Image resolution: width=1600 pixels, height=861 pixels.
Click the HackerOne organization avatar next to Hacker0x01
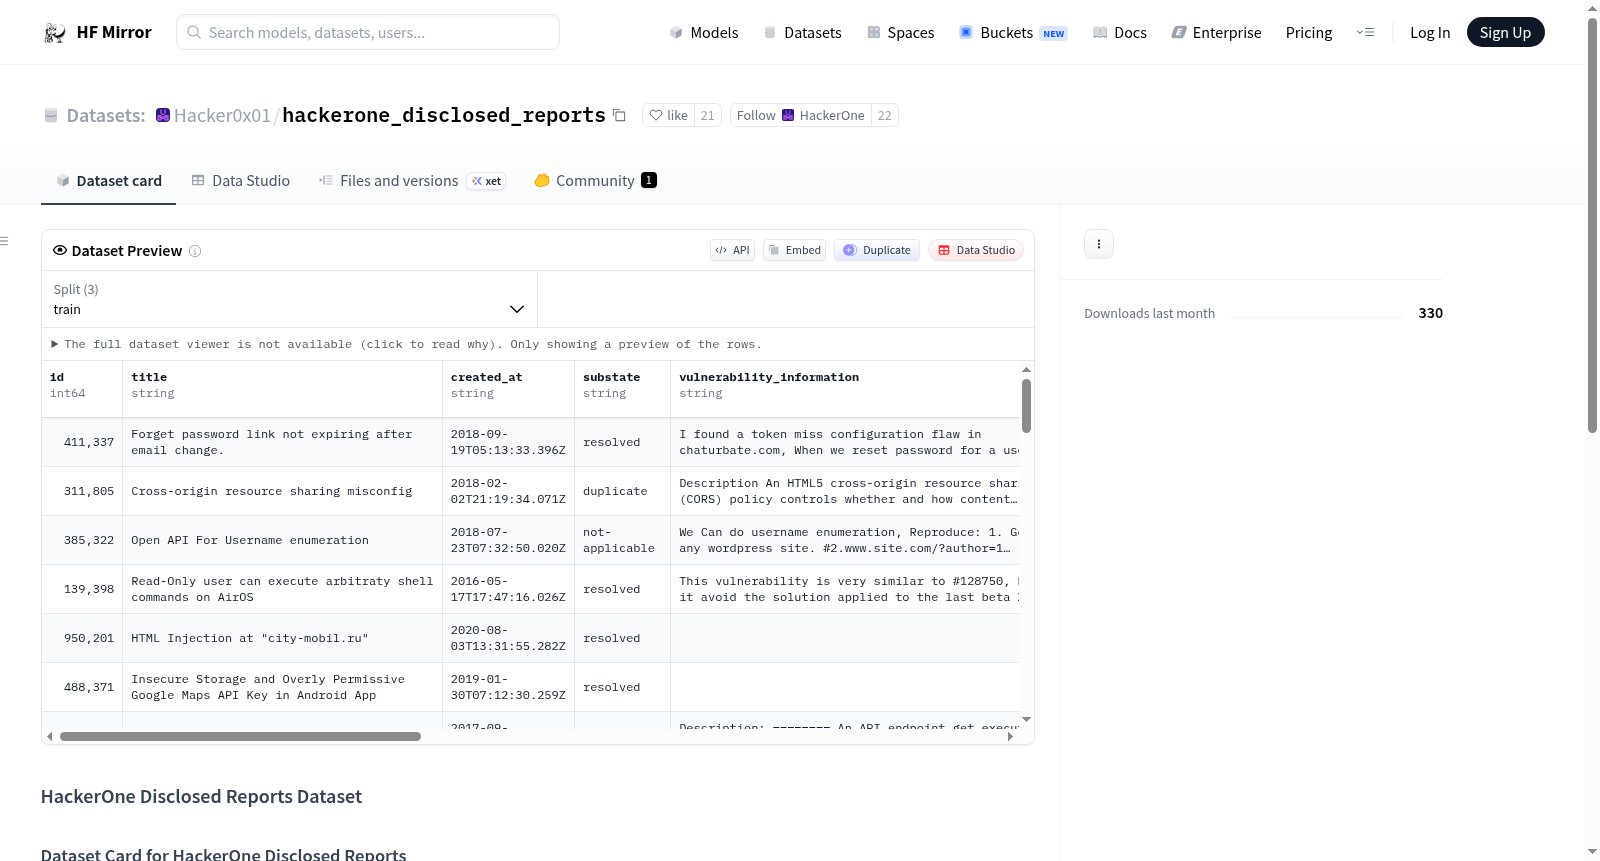tap(163, 115)
